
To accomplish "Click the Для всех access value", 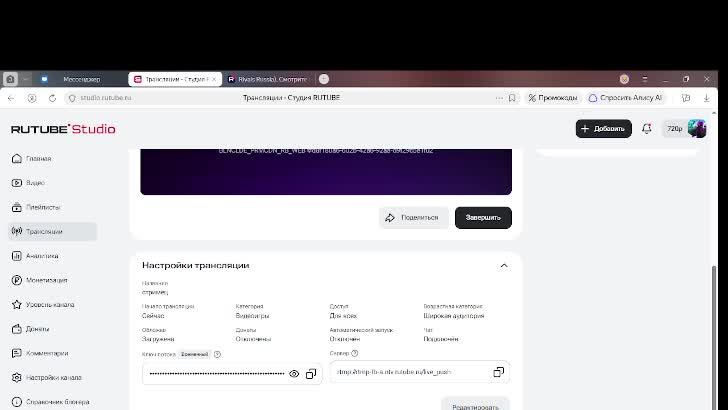I will (x=343, y=316).
